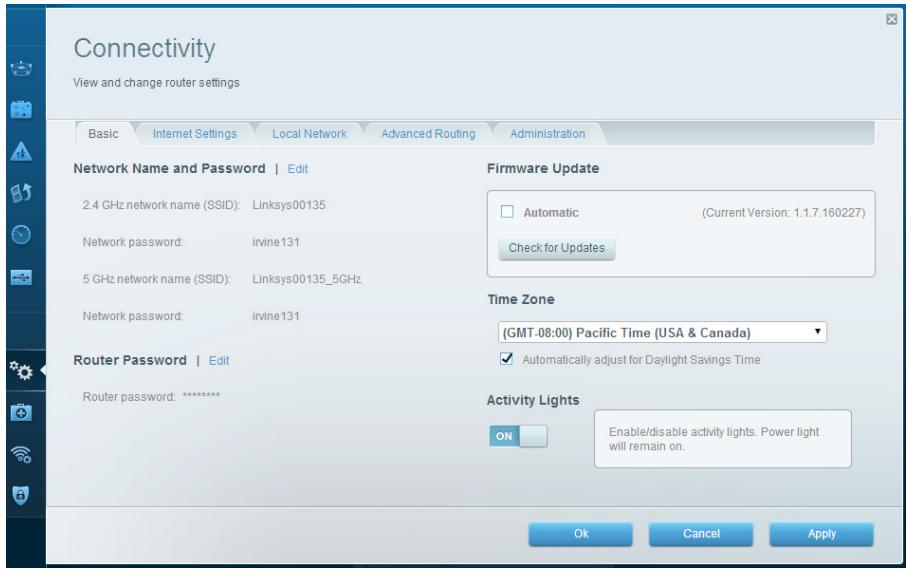The height and width of the screenshot is (570, 906).
Task: Click Check for Updates button
Action: tap(556, 248)
